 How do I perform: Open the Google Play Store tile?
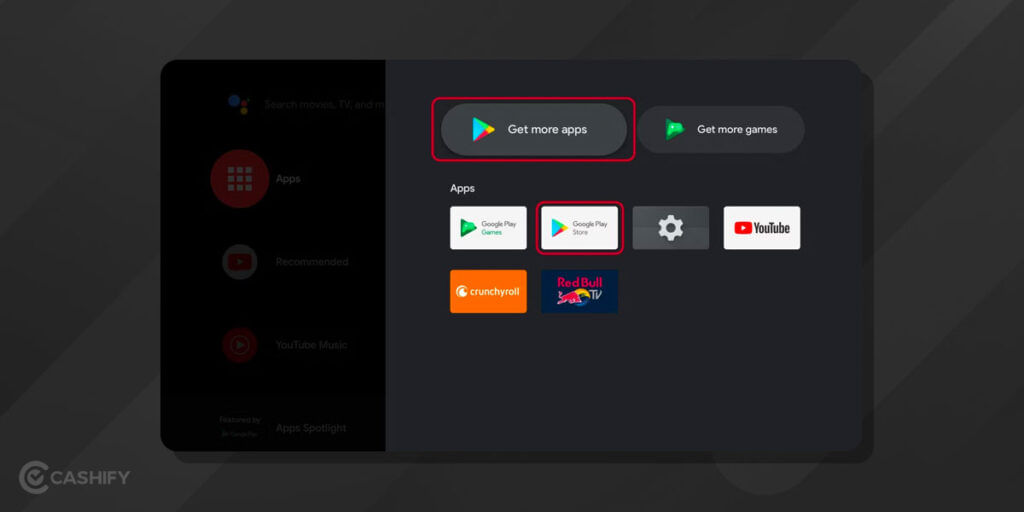(579, 228)
